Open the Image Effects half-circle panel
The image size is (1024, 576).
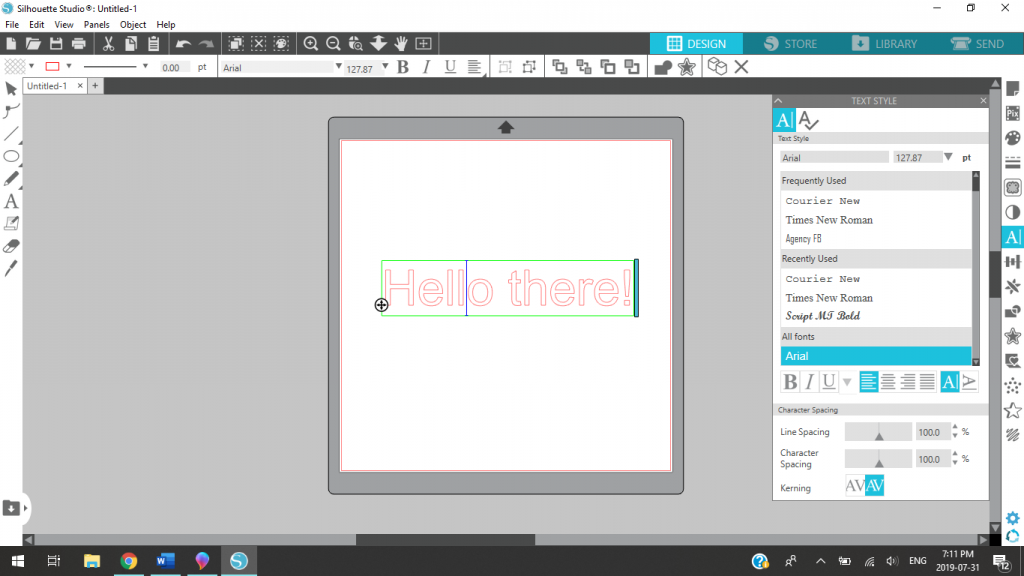tap(1013, 212)
